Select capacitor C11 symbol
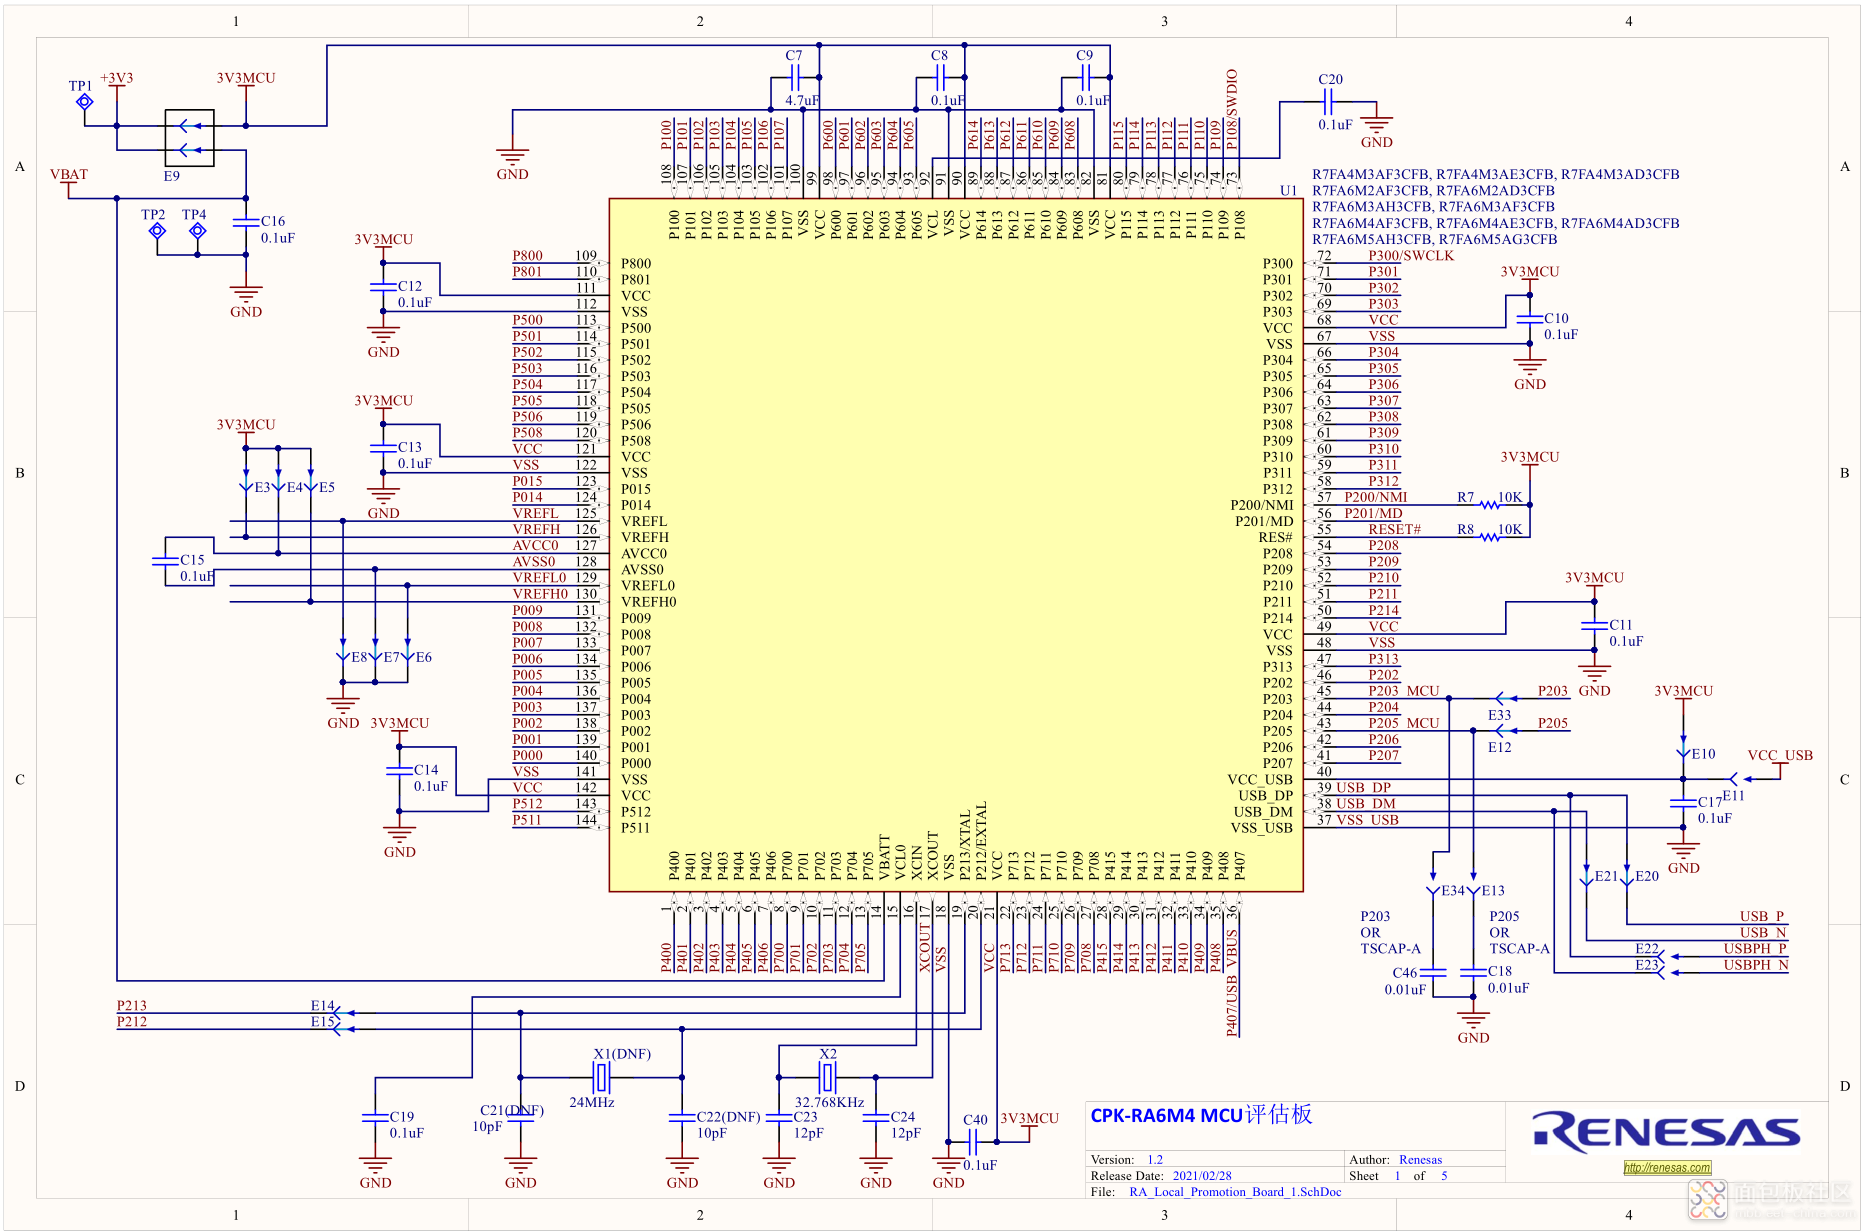The height and width of the screenshot is (1231, 1866). 1594,626
